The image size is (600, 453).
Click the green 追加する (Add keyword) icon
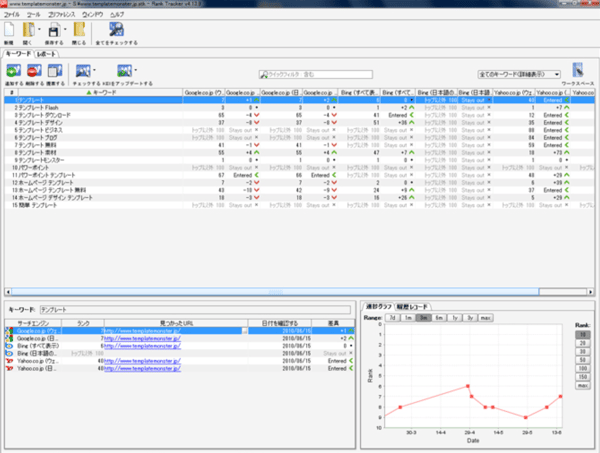pyautogui.click(x=12, y=72)
